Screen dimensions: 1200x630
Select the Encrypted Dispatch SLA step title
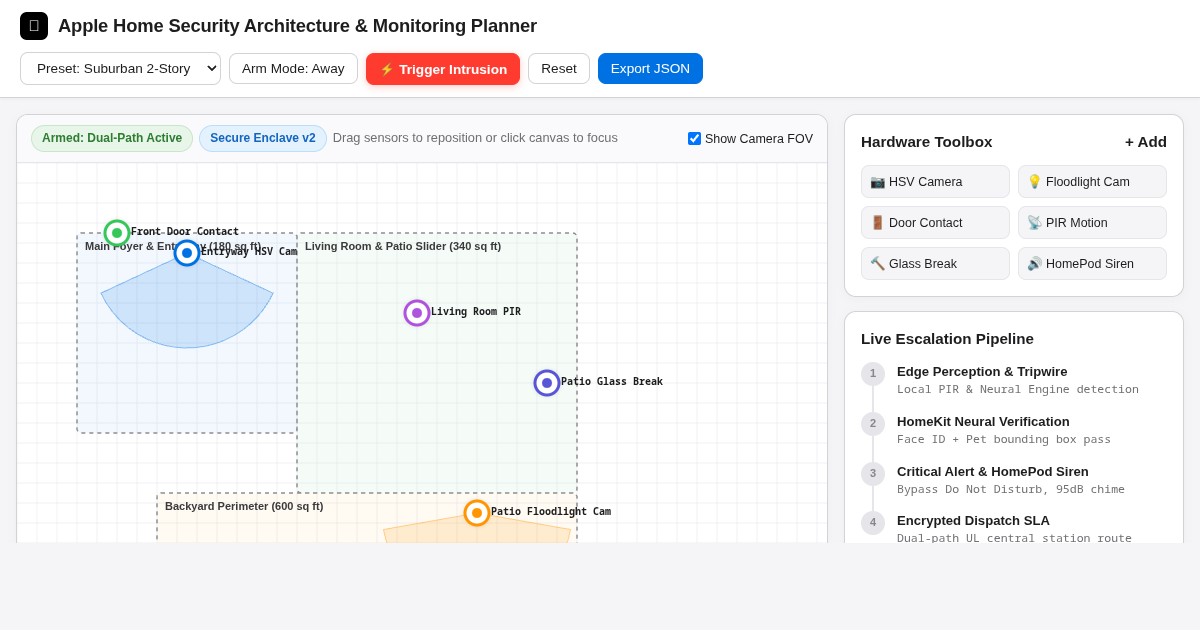pos(973,521)
